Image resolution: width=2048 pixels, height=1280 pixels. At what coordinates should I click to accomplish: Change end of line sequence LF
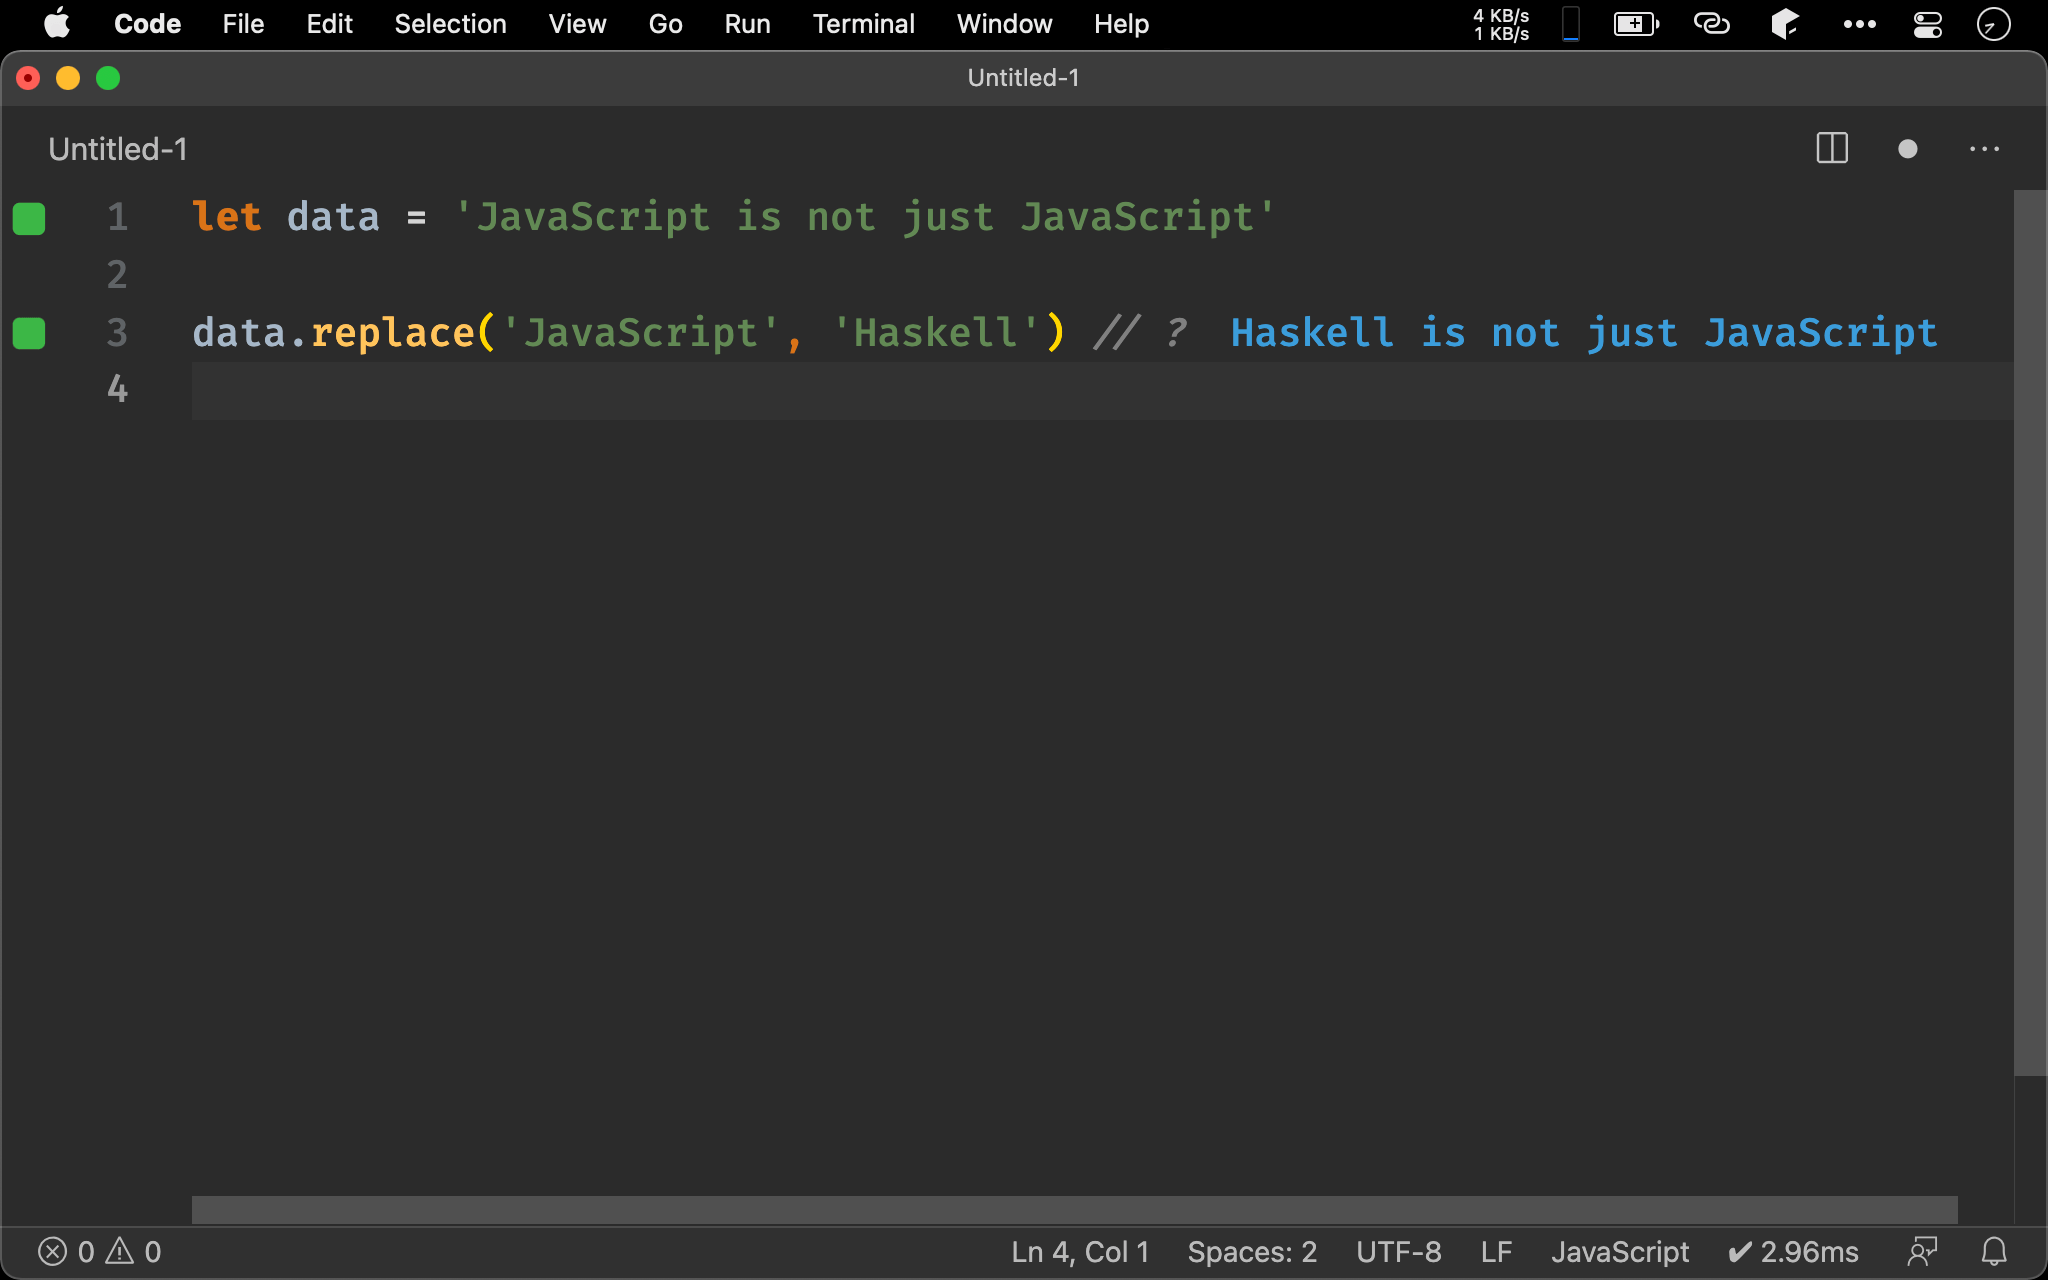(1496, 1252)
